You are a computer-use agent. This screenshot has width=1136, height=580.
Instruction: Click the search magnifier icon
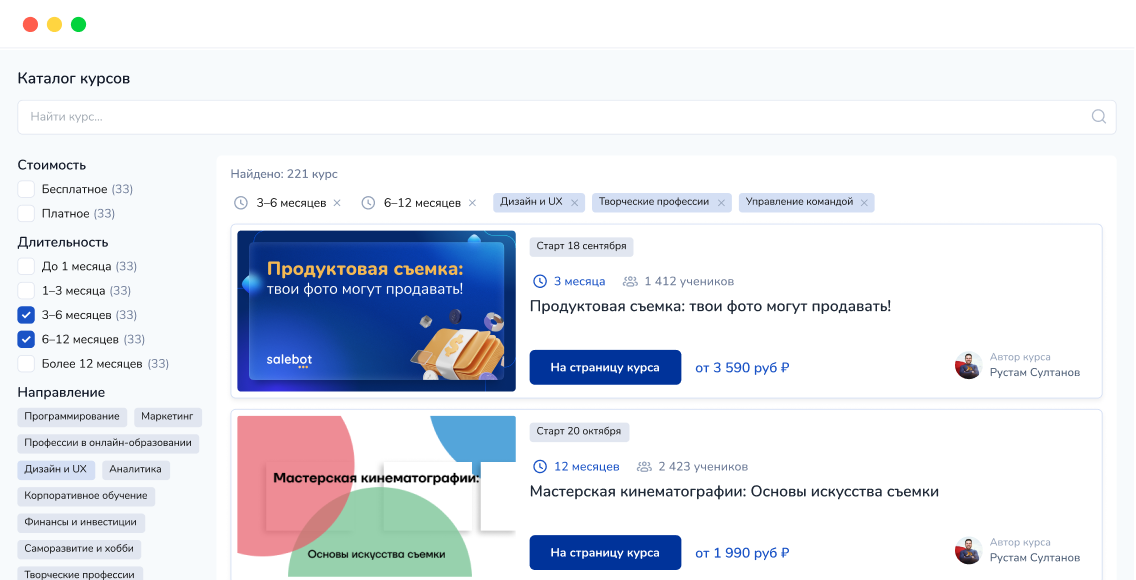point(1098,117)
